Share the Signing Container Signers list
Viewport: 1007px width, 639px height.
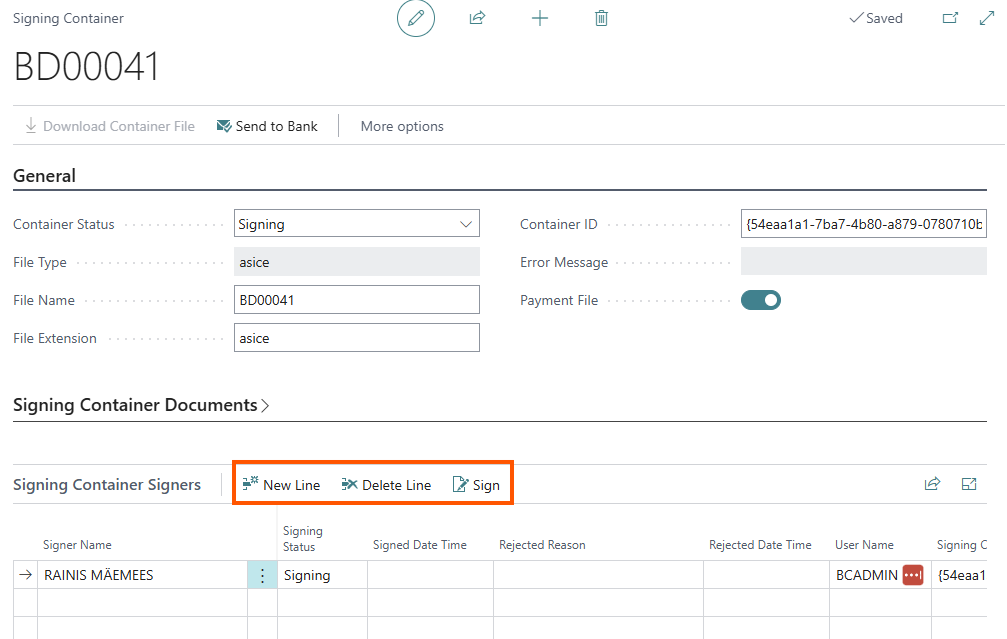[932, 484]
